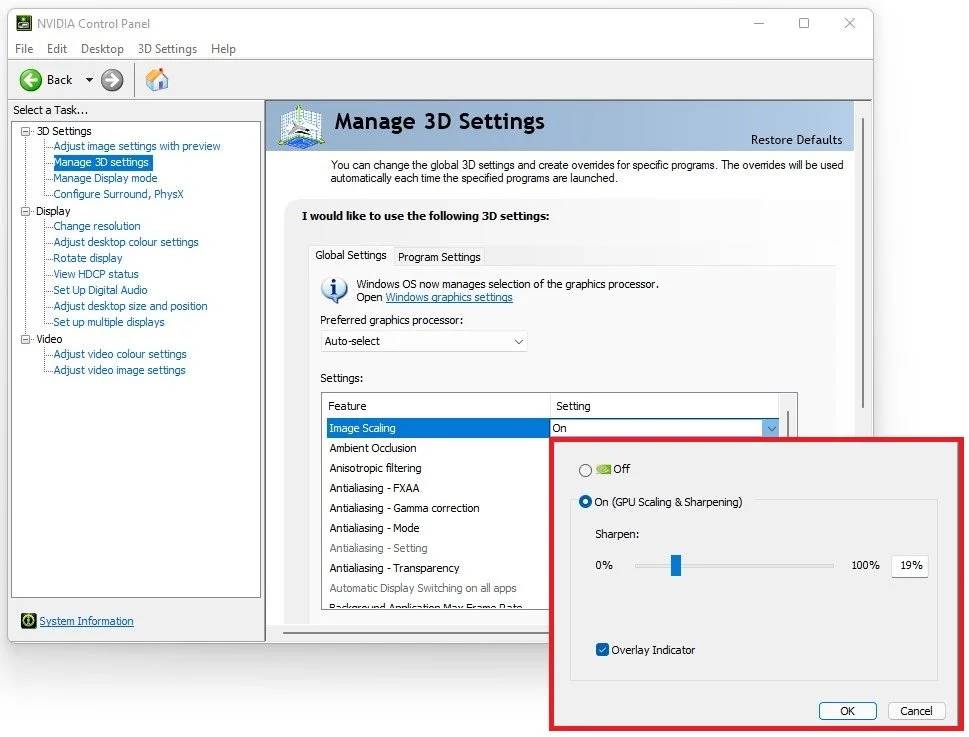969x737 pixels.
Task: Collapse the Video tree node
Action: pos(25,339)
